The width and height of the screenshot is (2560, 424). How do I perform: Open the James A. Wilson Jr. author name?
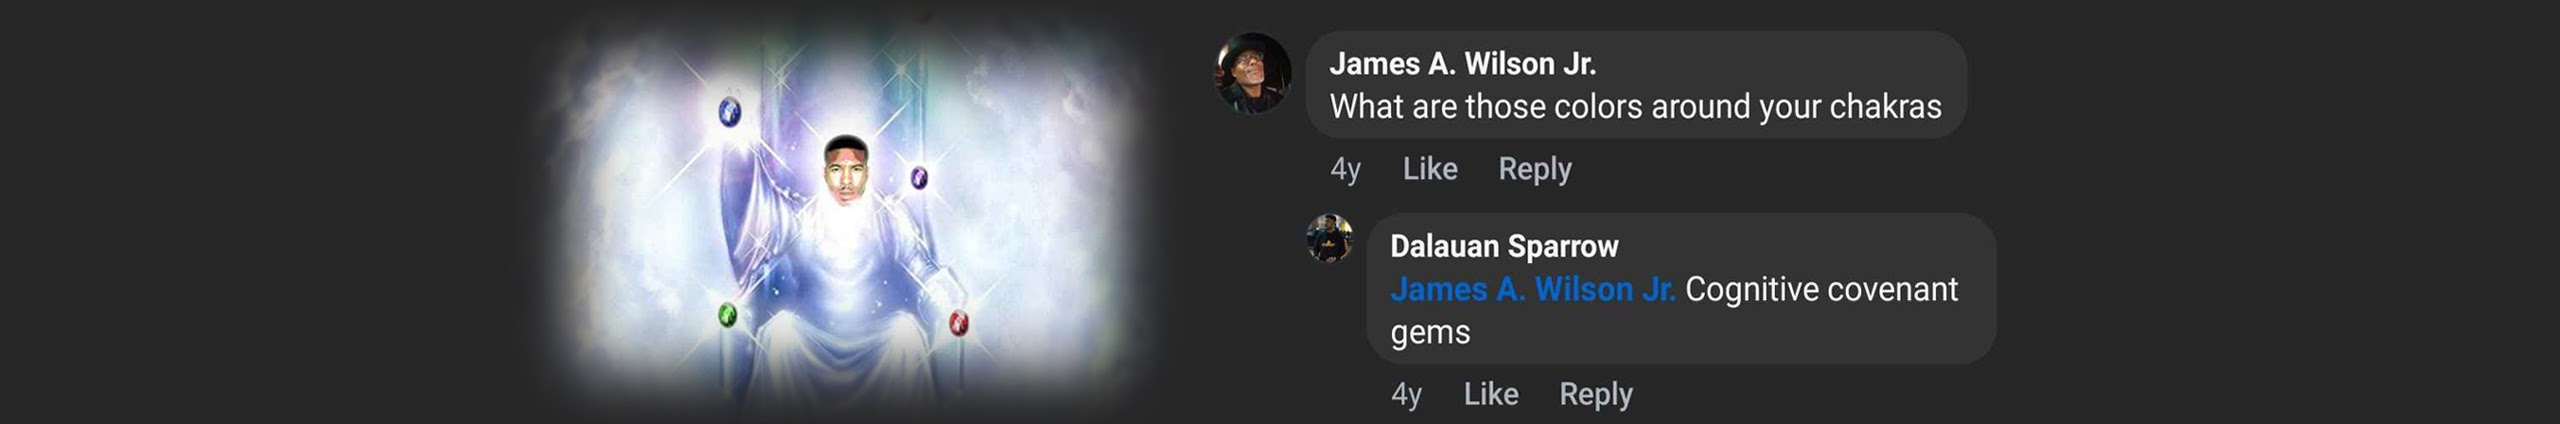[x=1462, y=64]
